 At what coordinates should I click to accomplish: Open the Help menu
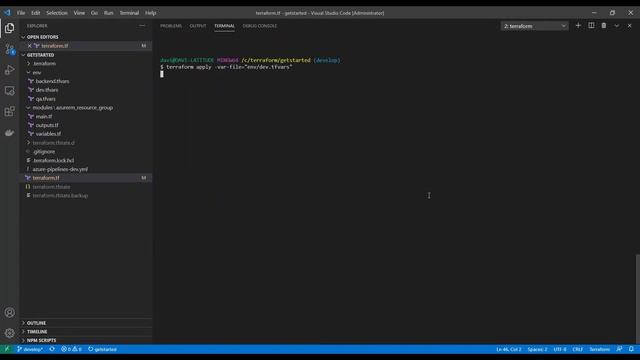coord(151,13)
